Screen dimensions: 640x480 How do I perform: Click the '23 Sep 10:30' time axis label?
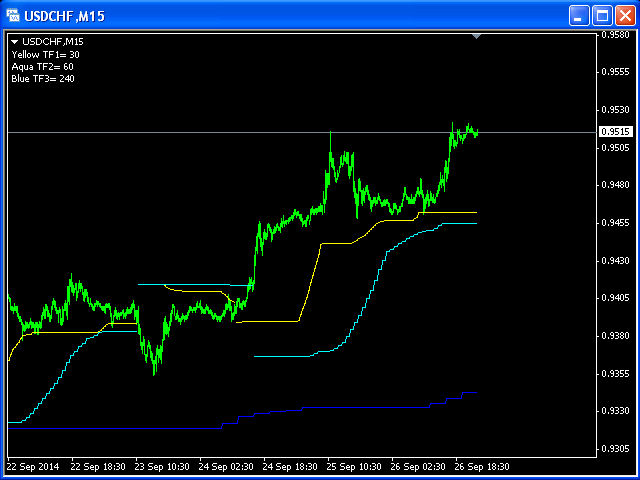click(x=162, y=467)
